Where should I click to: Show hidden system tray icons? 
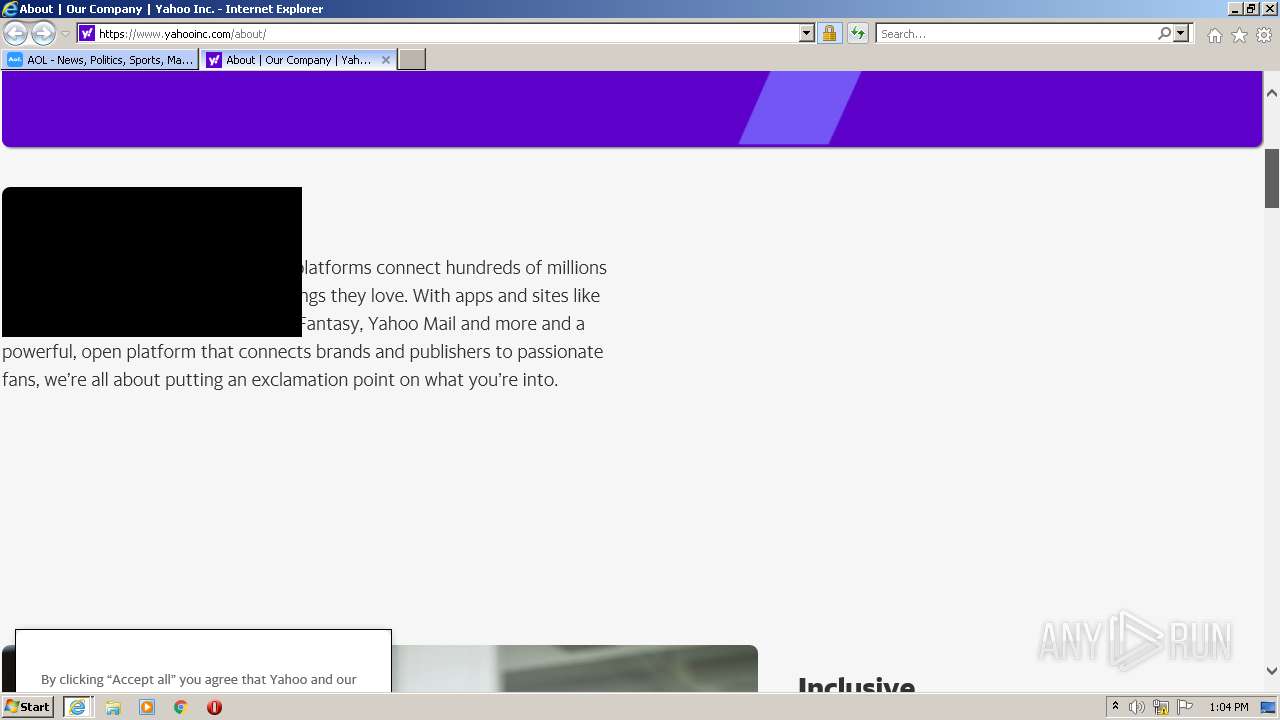tap(1115, 707)
